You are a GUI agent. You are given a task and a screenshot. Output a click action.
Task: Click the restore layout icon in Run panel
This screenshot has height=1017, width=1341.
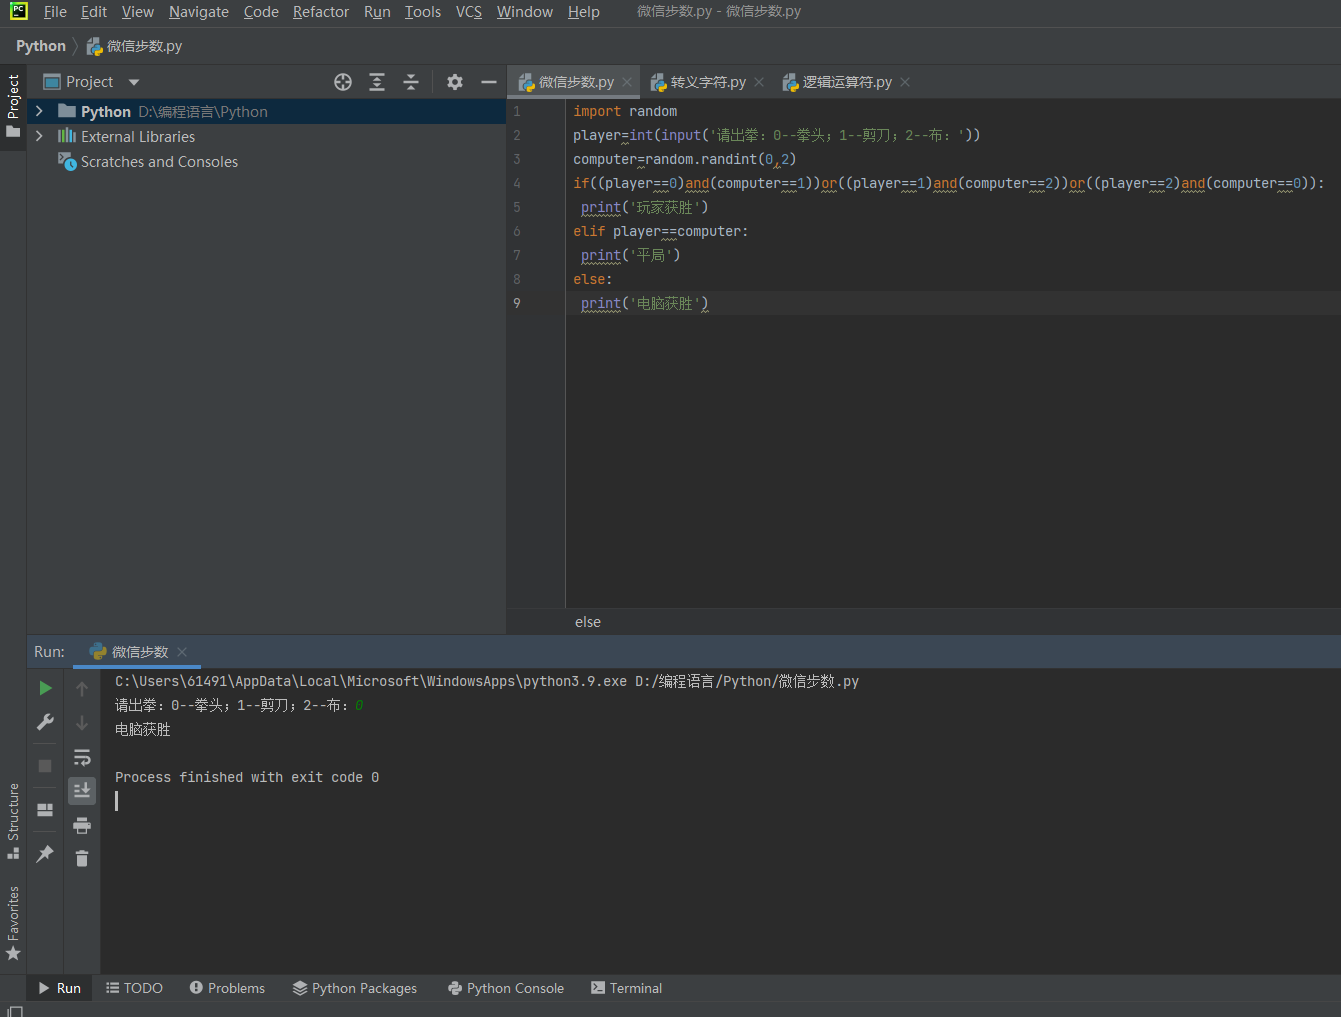point(45,810)
